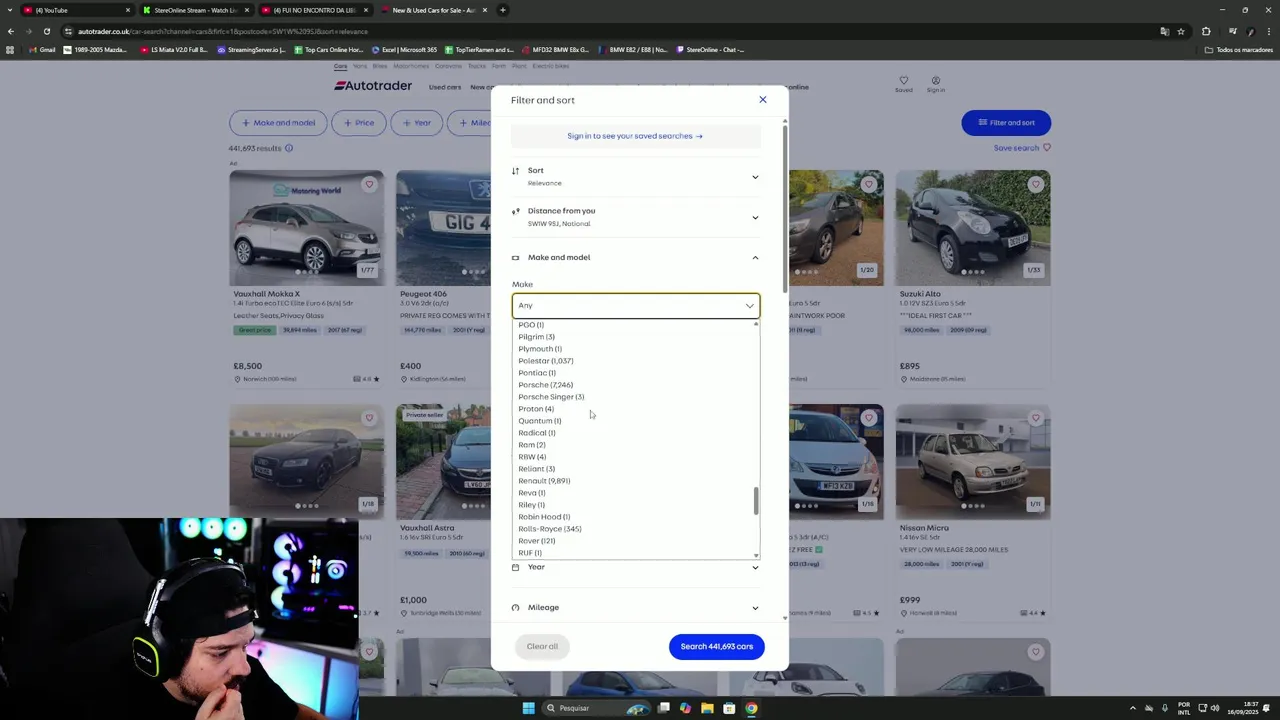This screenshot has width=1280, height=720.
Task: Reload the page
Action: pyautogui.click(x=46, y=31)
